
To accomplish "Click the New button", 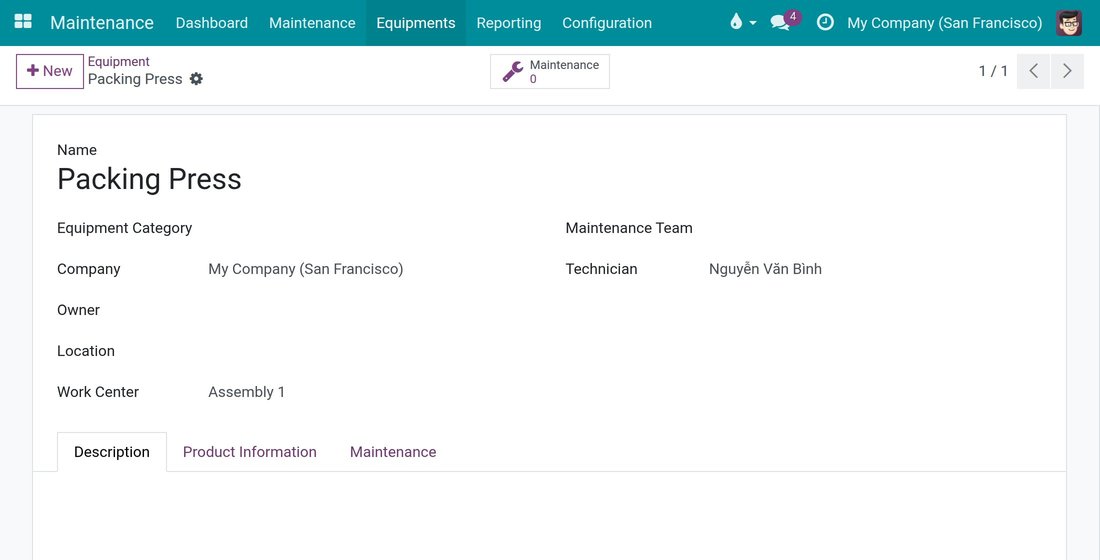I will coord(50,71).
